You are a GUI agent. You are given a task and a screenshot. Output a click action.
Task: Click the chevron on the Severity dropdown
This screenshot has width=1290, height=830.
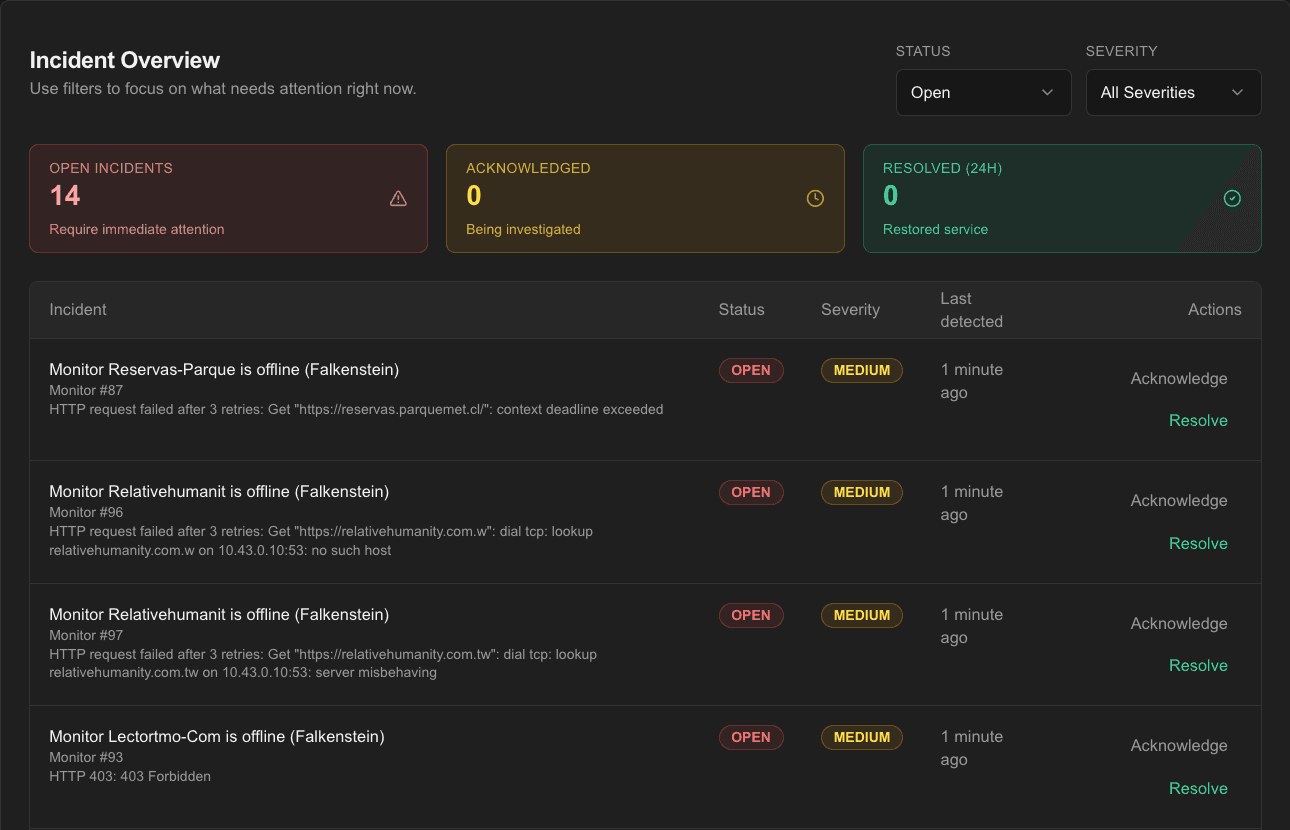(1237, 92)
